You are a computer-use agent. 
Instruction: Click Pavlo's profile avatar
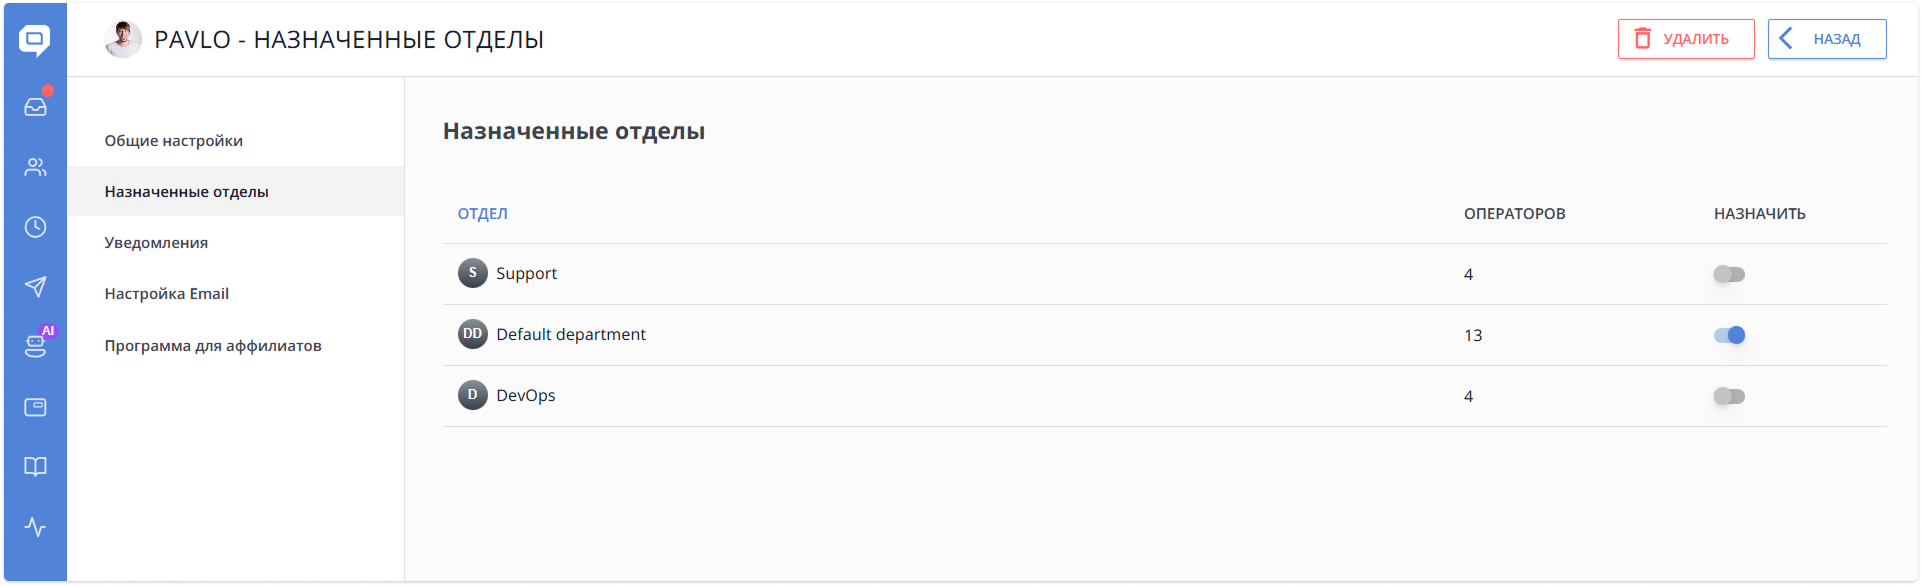coord(123,39)
